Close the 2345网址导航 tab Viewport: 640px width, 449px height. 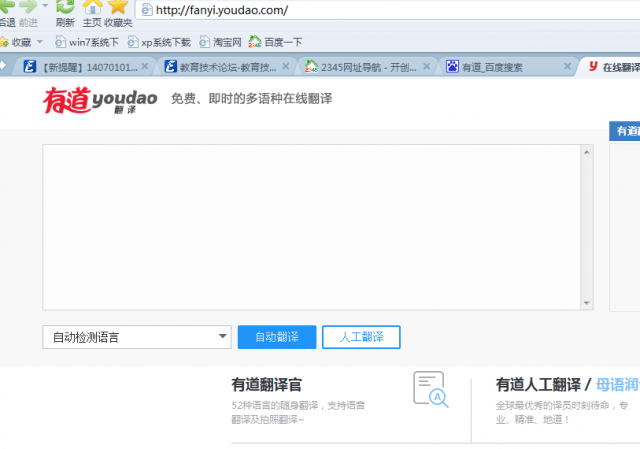(x=427, y=67)
